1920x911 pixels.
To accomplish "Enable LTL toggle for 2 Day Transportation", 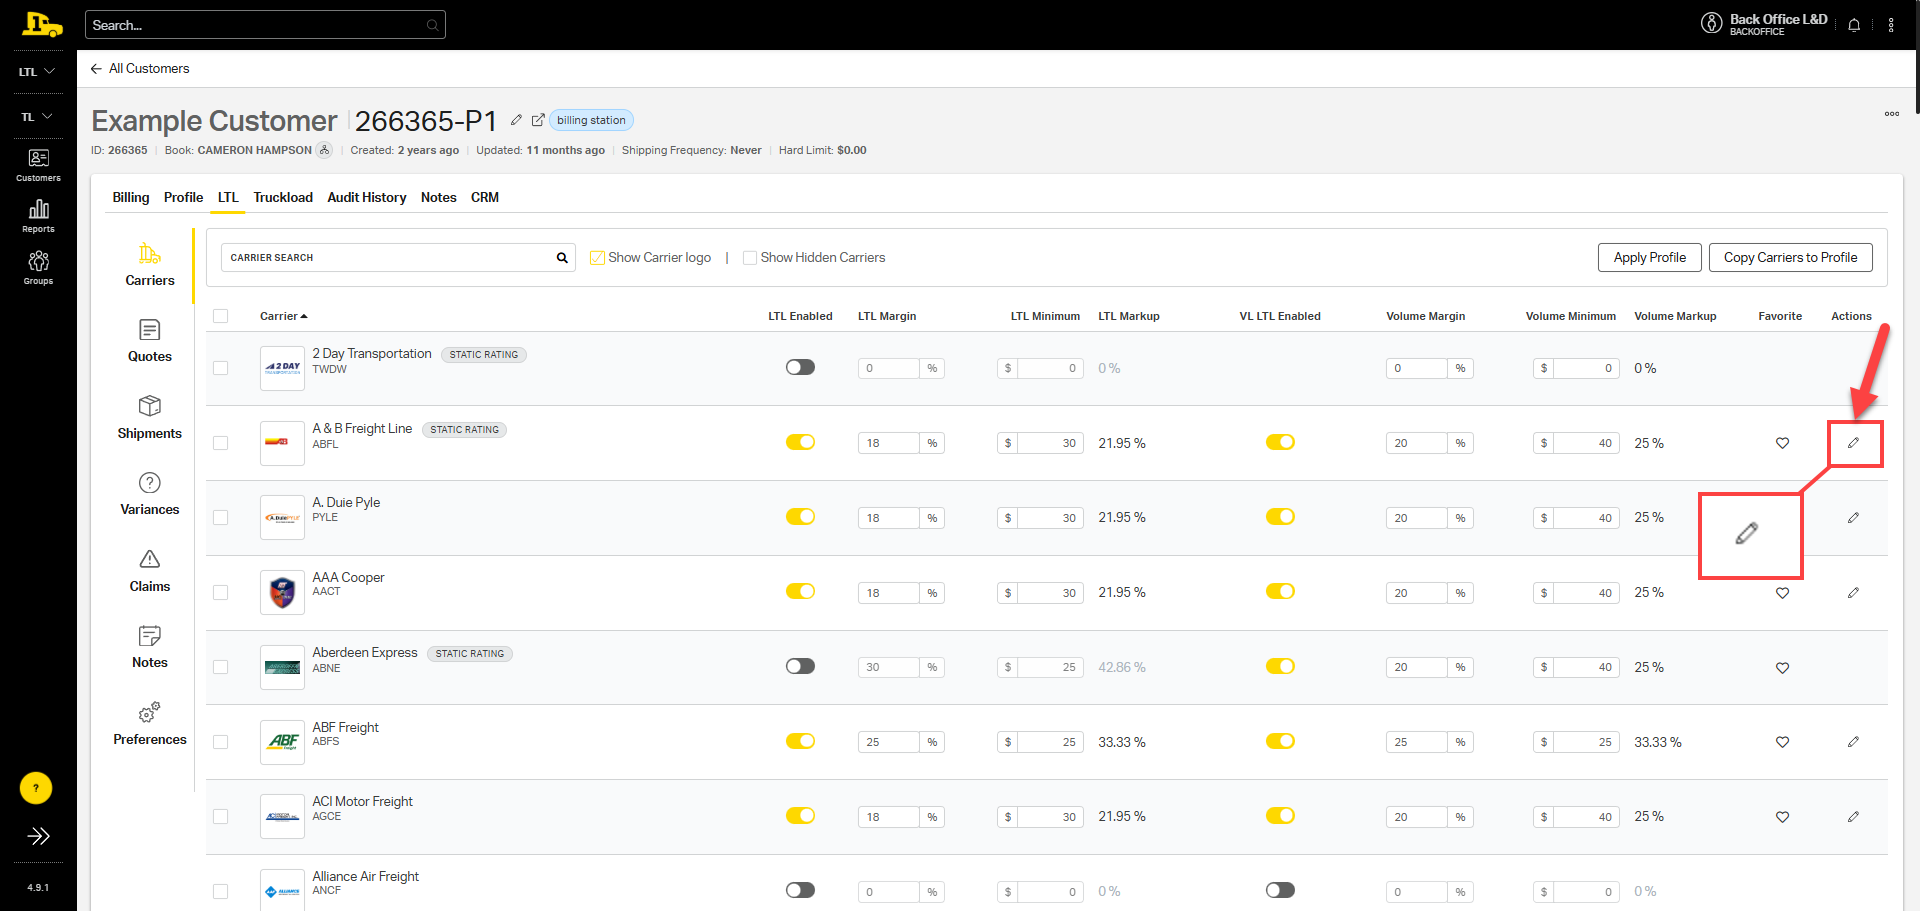I will [800, 367].
